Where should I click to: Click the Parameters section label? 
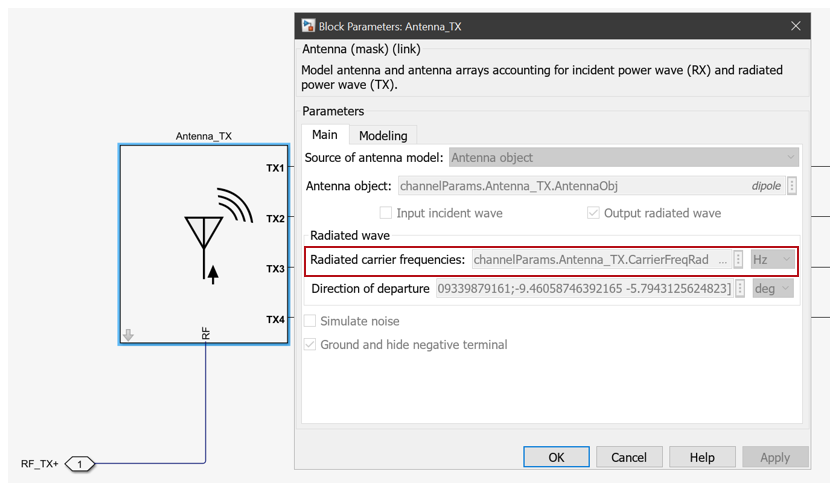pos(333,111)
